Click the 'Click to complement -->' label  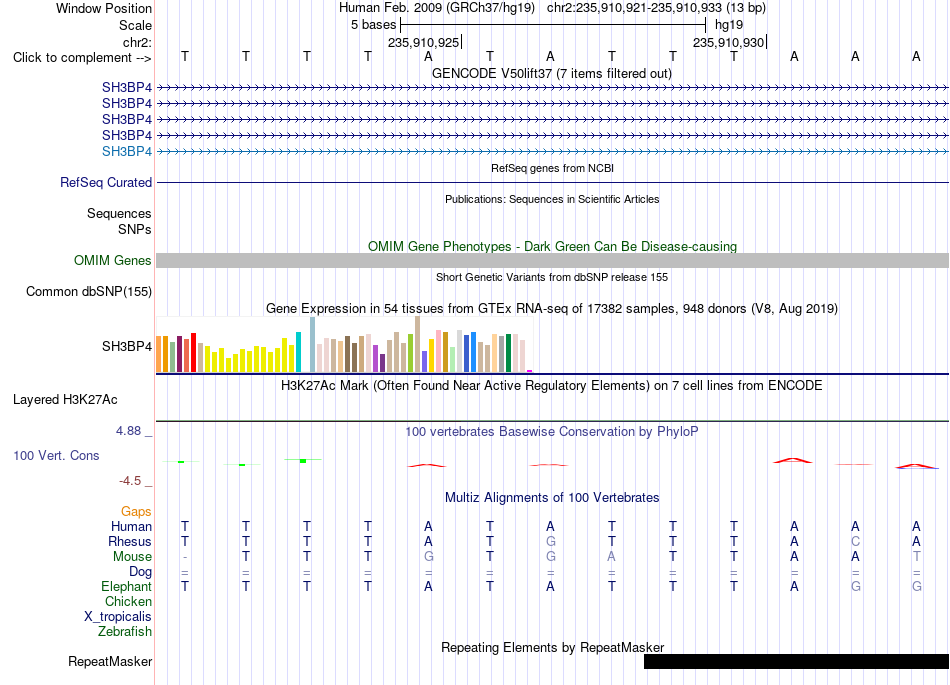(82, 58)
